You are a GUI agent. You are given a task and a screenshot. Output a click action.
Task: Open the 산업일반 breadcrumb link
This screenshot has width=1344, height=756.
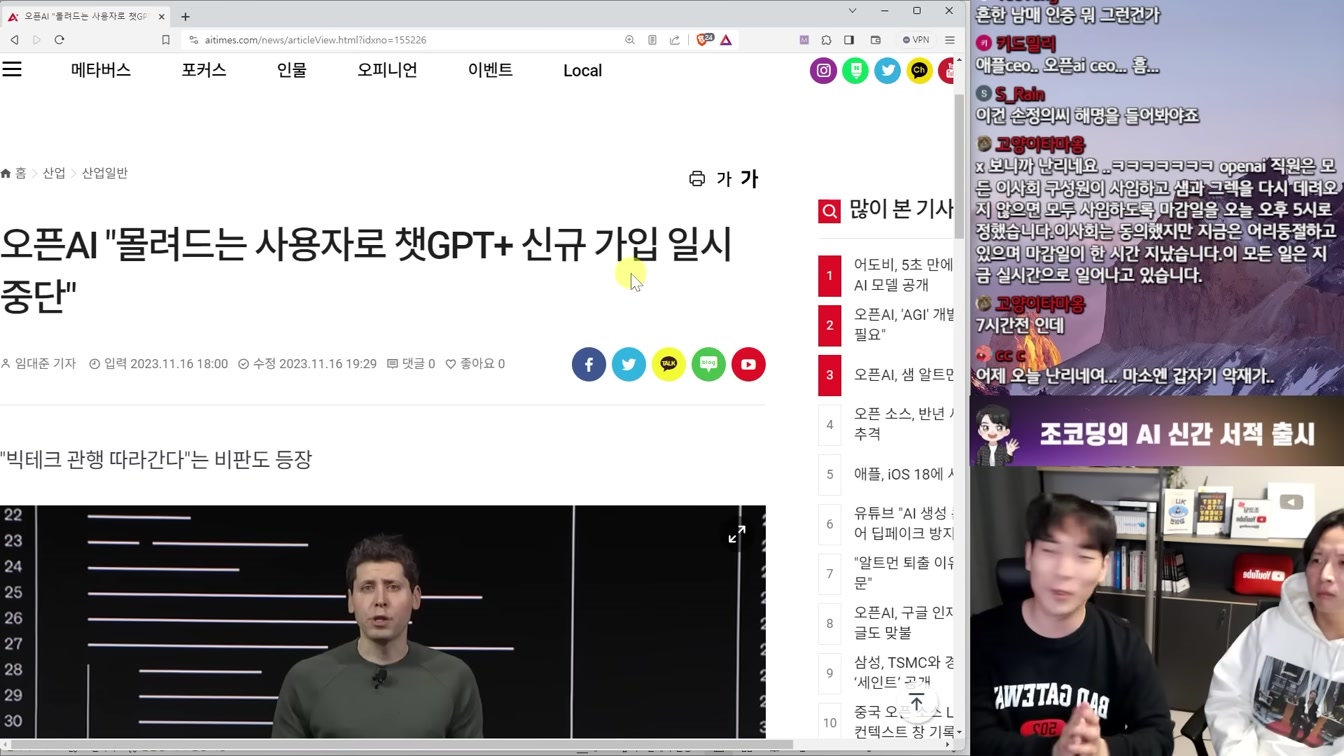point(105,173)
